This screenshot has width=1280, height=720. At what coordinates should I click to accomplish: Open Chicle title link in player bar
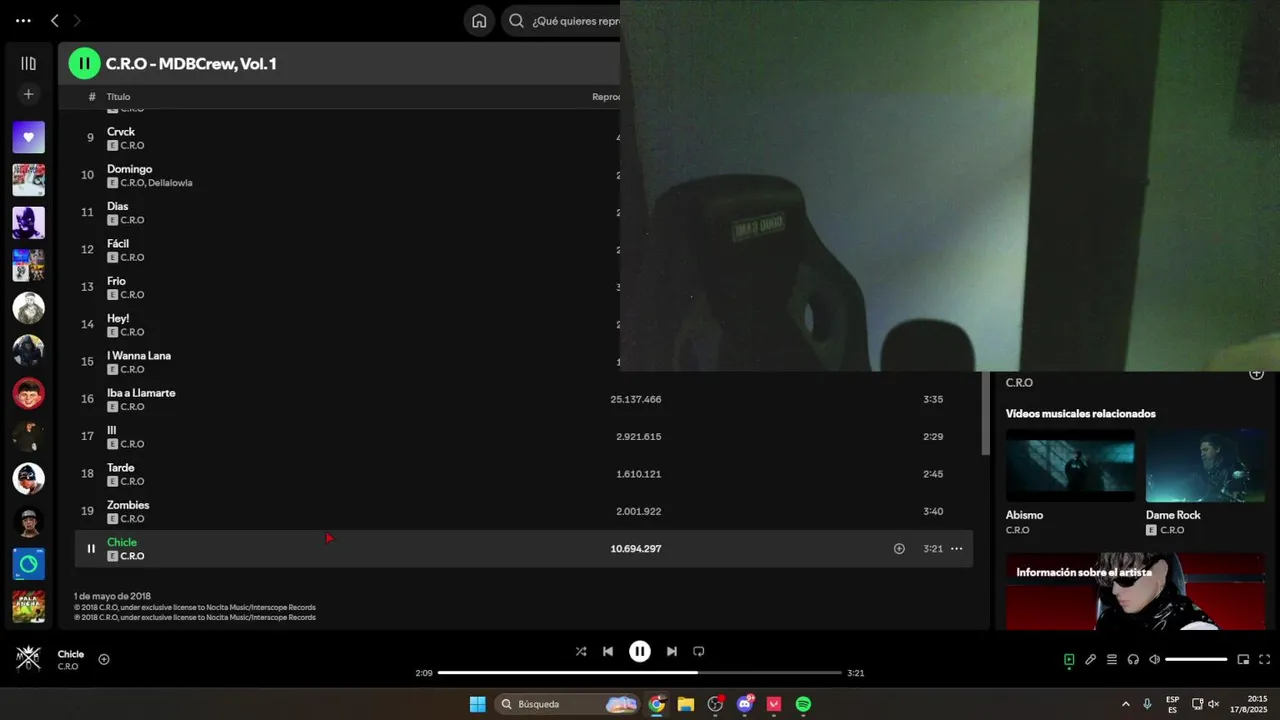click(x=71, y=654)
